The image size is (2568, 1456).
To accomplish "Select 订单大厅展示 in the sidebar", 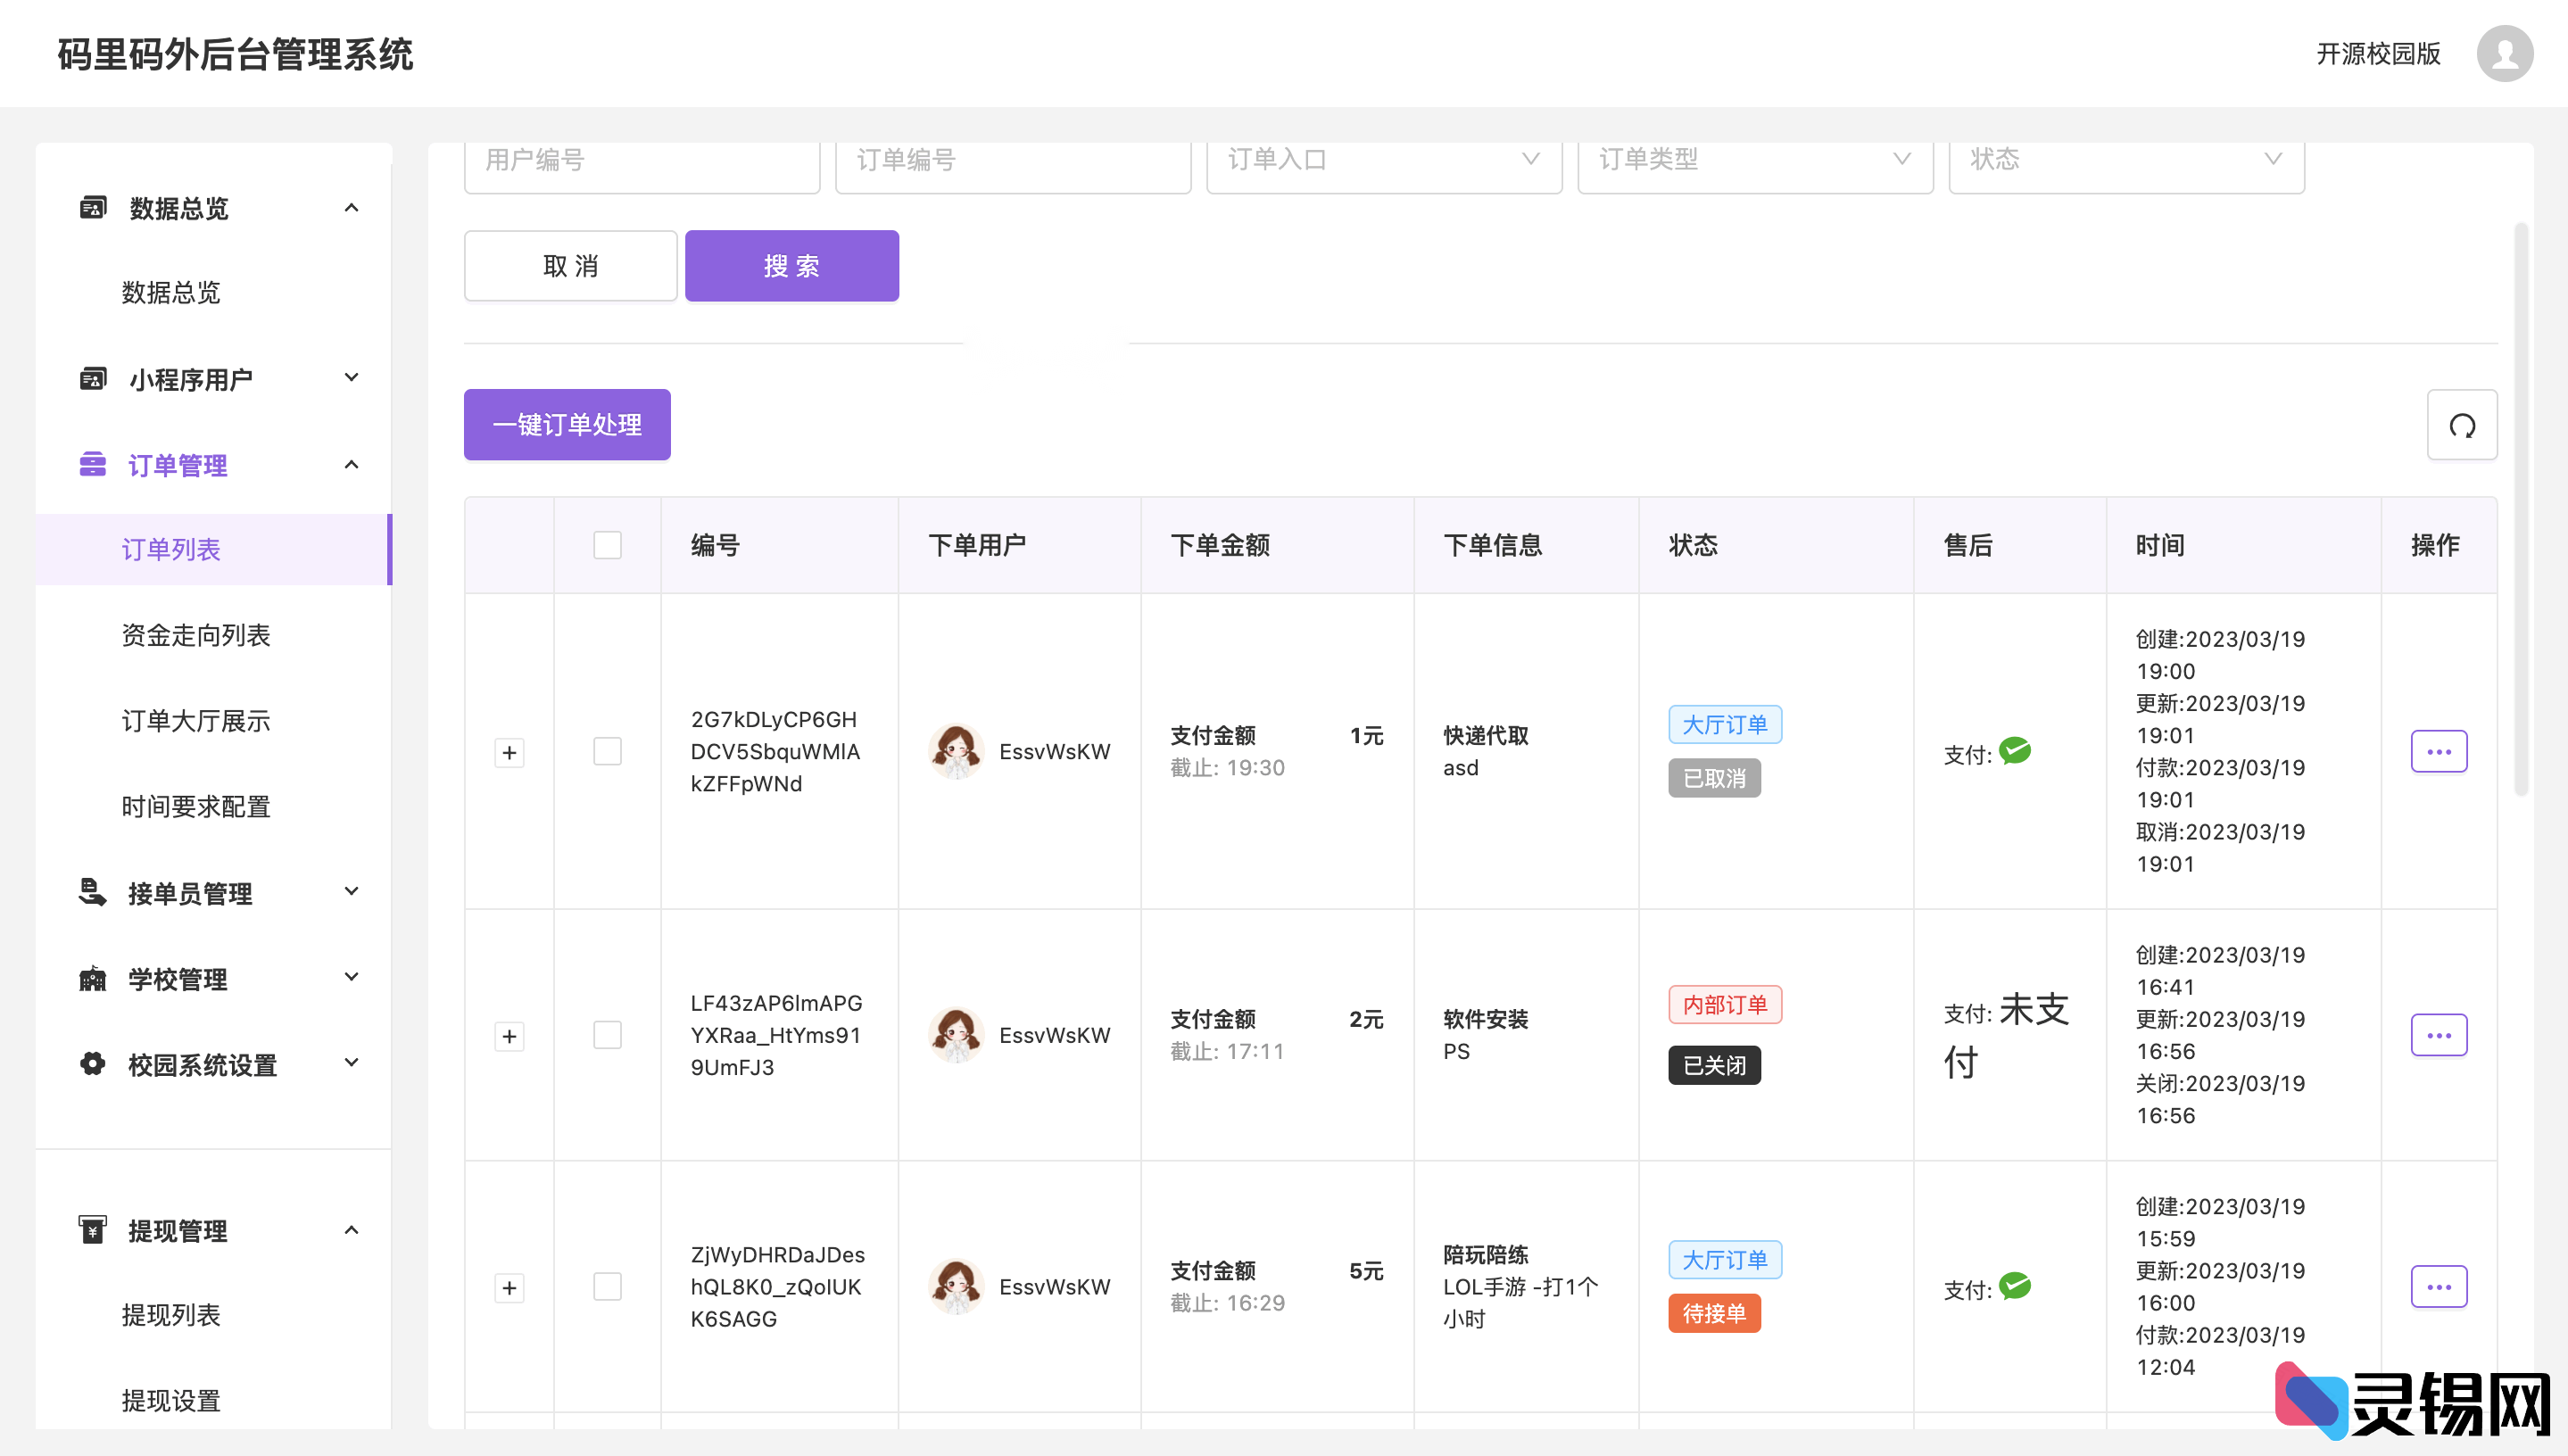I will (x=195, y=720).
